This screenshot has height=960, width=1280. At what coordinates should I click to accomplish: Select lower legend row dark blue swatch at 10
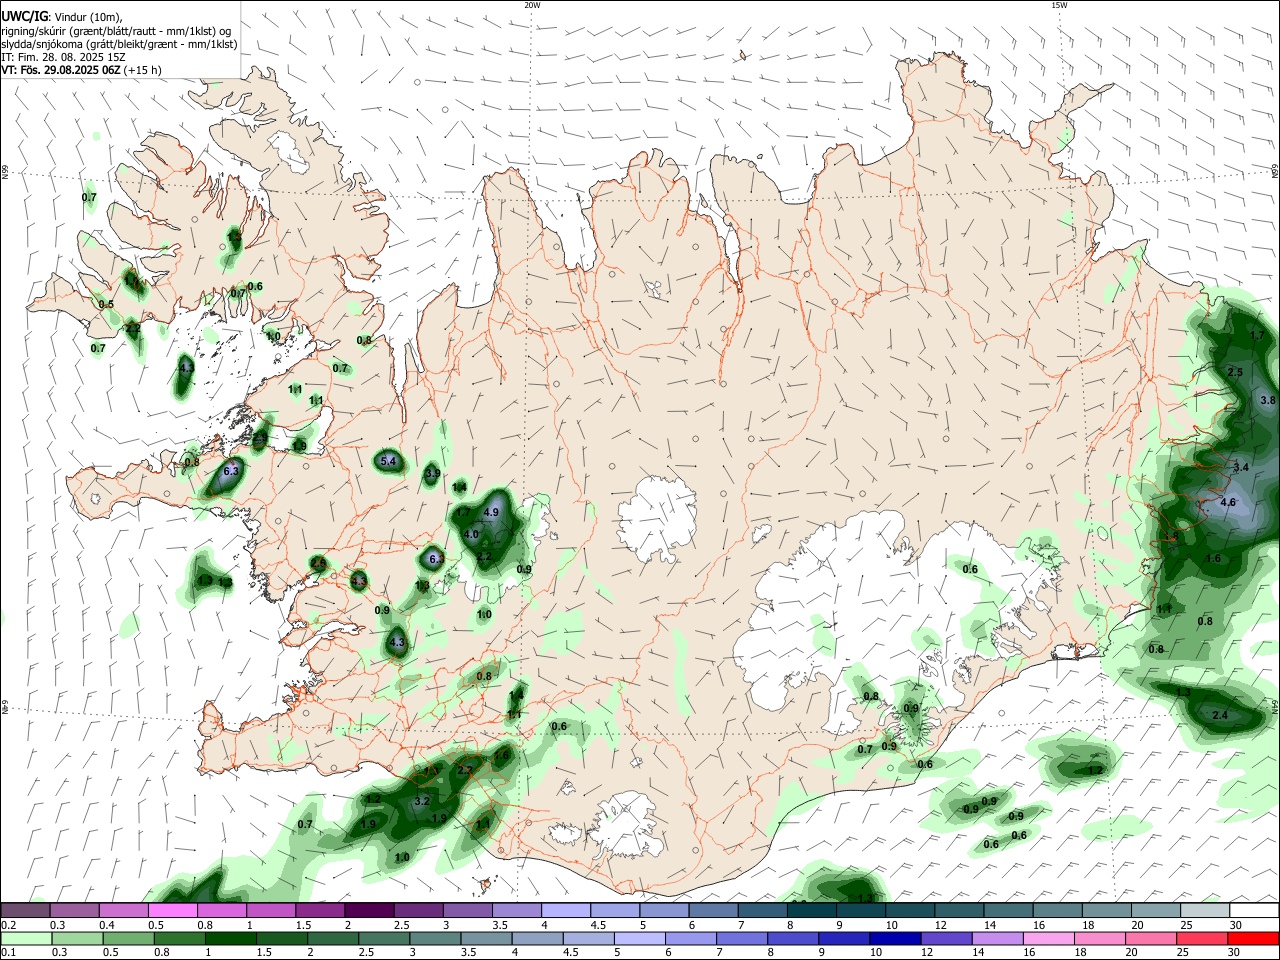point(895,939)
